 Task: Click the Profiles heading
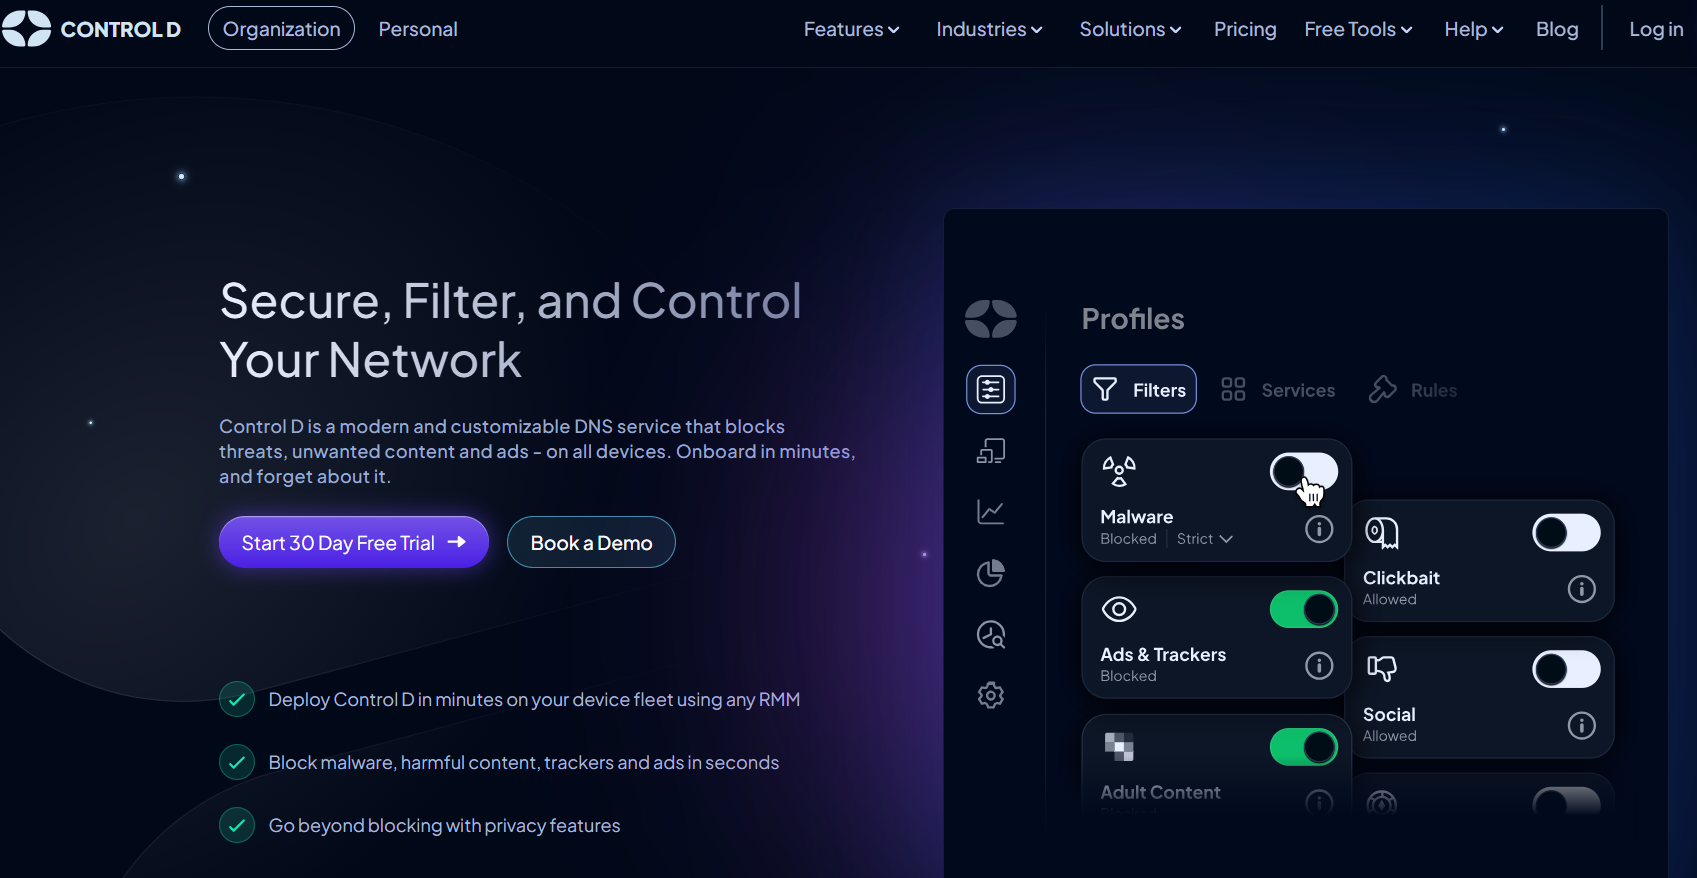pyautogui.click(x=1133, y=319)
